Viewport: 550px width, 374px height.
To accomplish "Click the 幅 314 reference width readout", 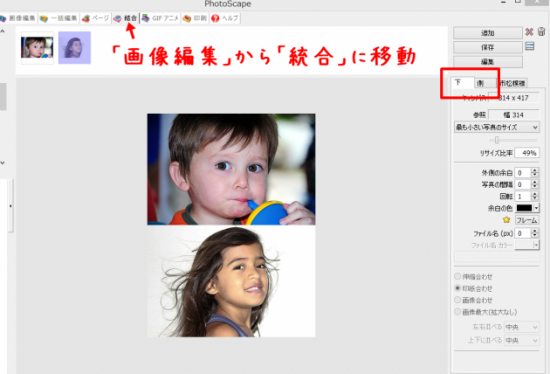I will coord(514,115).
